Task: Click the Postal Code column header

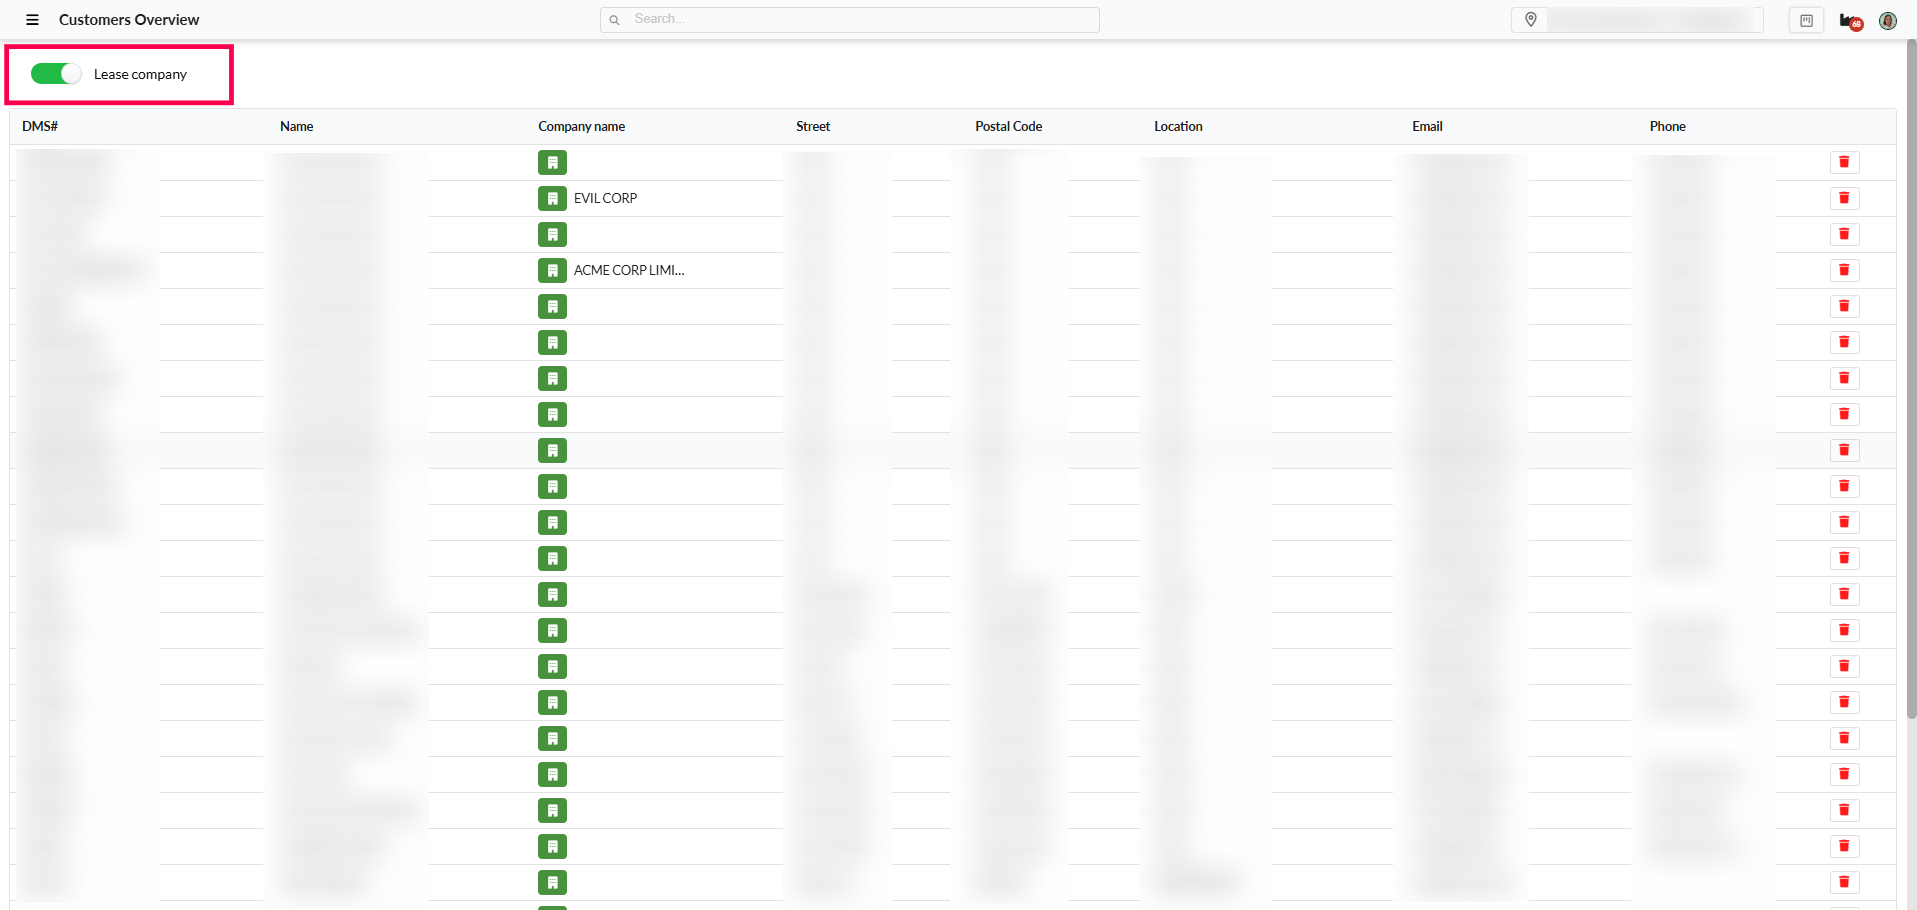Action: pyautogui.click(x=1008, y=126)
